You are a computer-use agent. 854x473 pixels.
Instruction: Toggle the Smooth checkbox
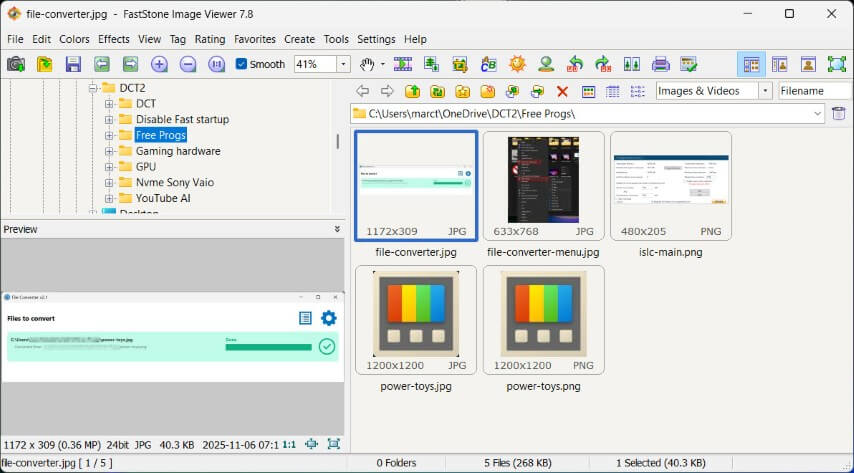(x=242, y=64)
